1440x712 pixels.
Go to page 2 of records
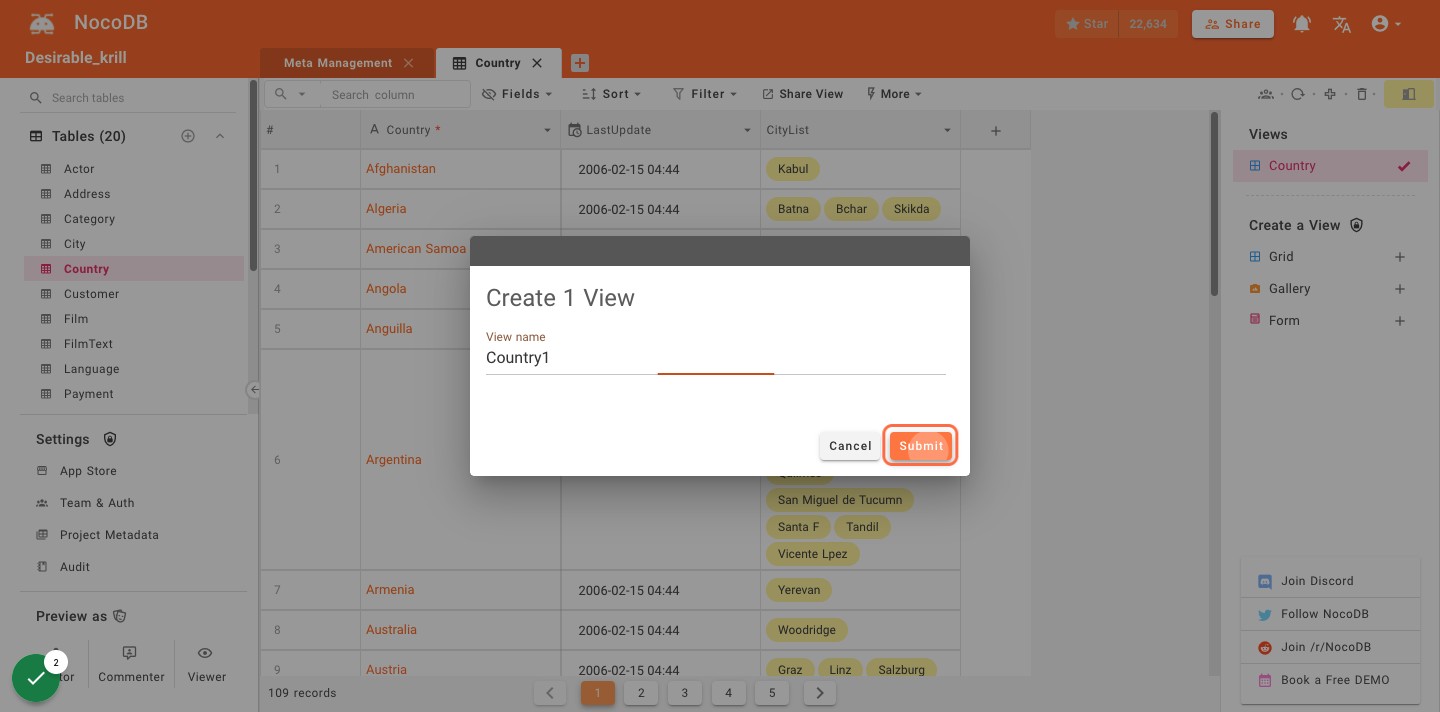(x=641, y=693)
